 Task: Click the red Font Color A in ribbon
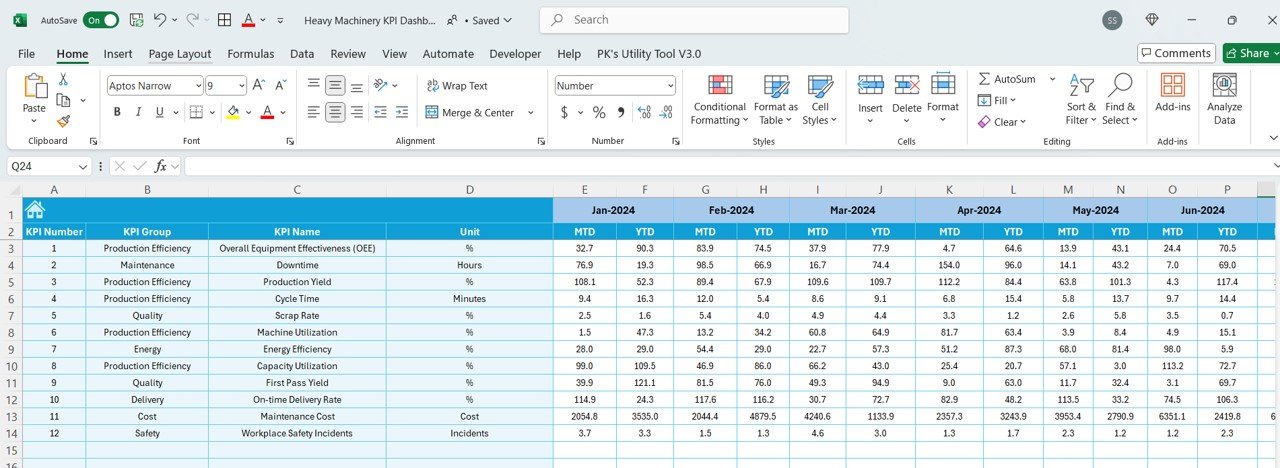tap(267, 113)
